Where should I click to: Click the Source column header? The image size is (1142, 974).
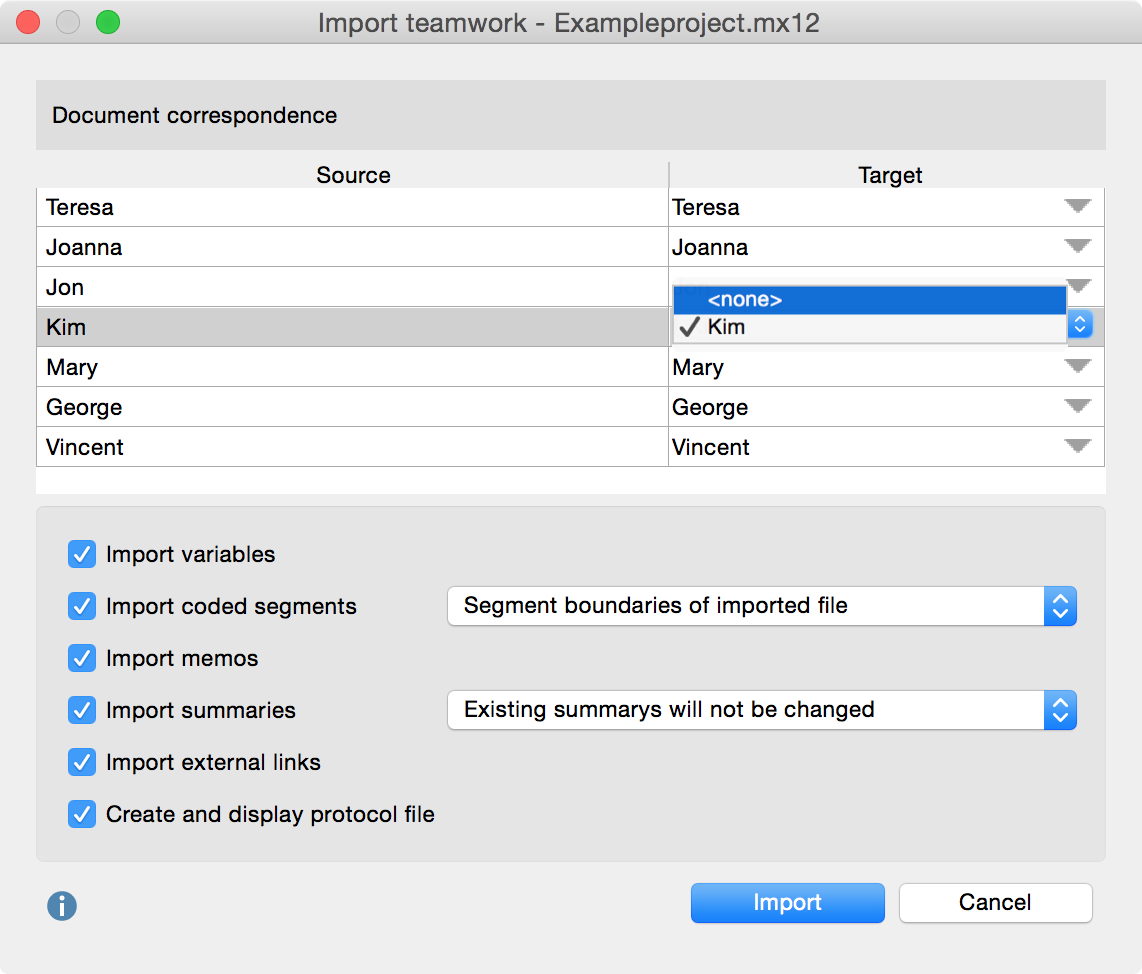(353, 175)
